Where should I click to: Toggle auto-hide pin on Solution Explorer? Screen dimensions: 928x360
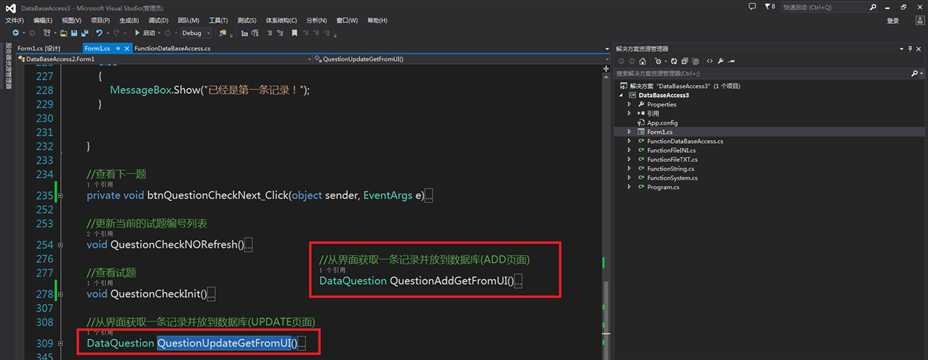pyautogui.click(x=910, y=49)
